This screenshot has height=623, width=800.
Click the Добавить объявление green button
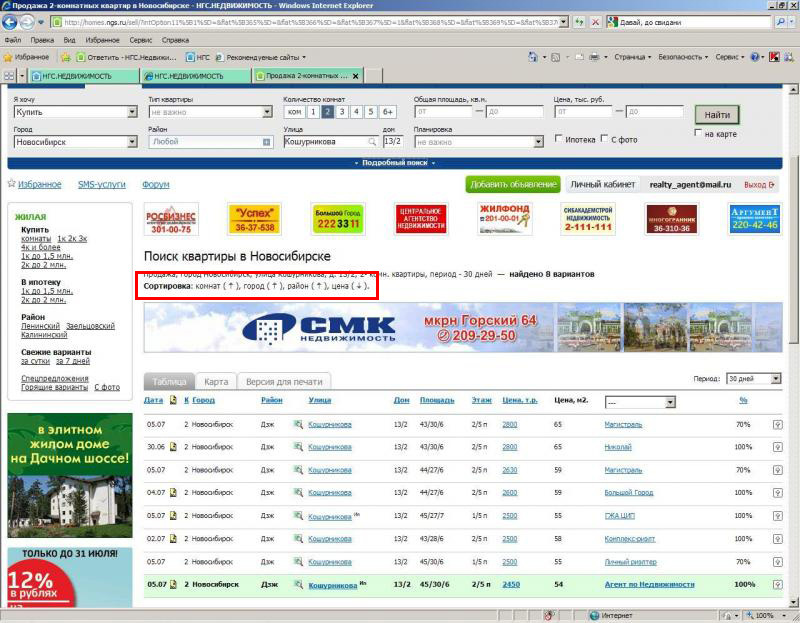click(x=512, y=184)
